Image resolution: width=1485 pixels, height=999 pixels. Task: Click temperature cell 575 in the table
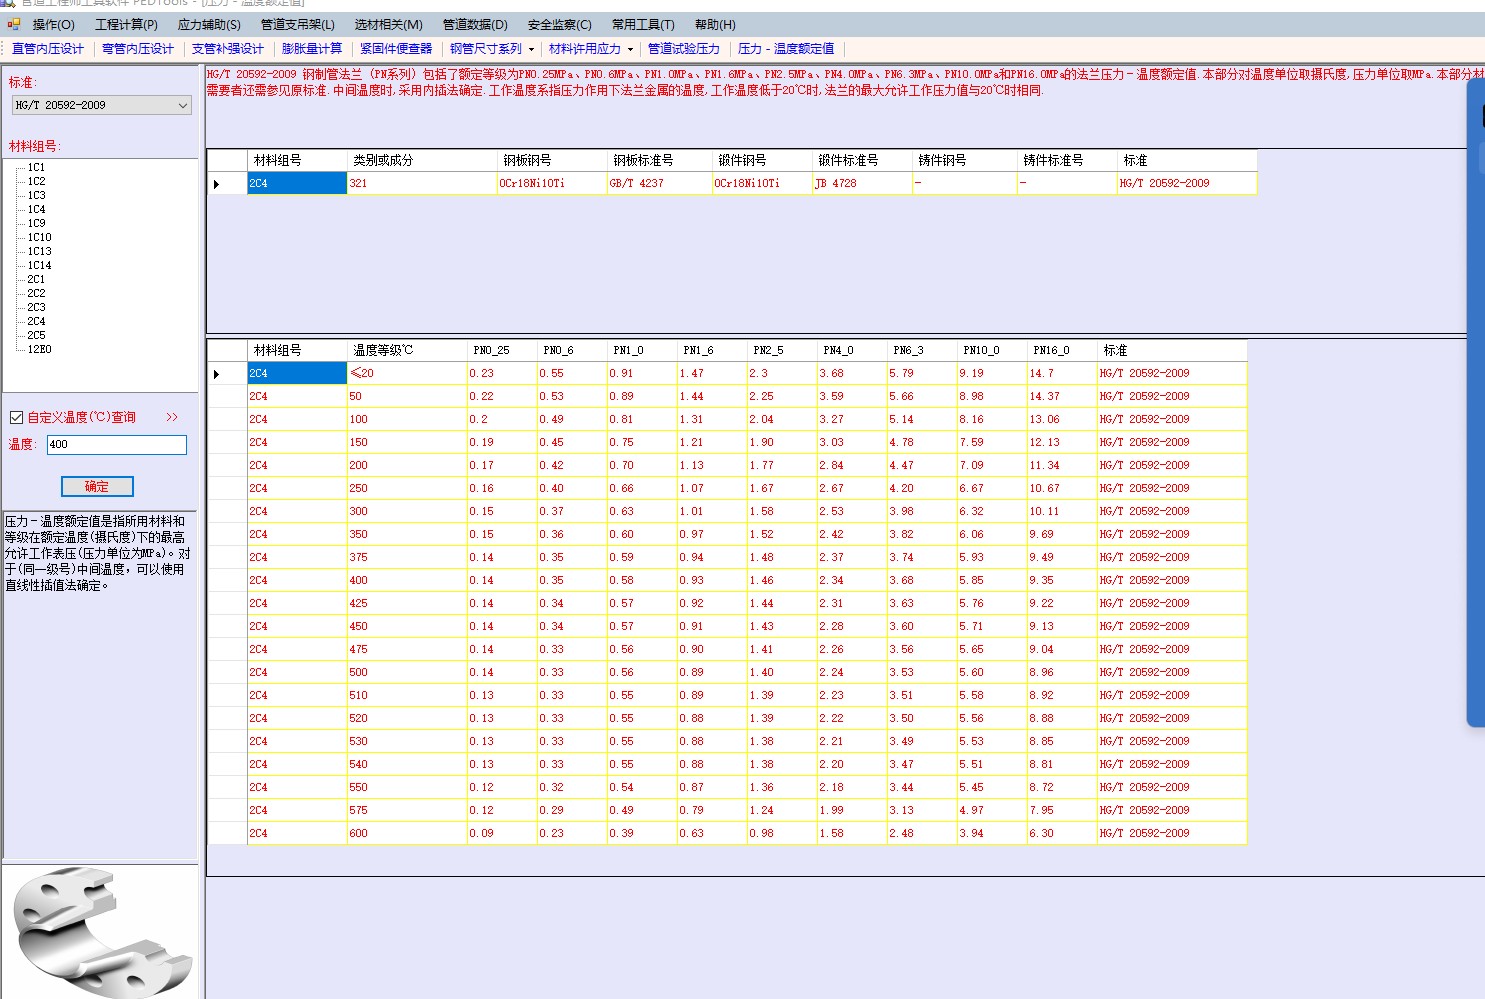pos(407,811)
